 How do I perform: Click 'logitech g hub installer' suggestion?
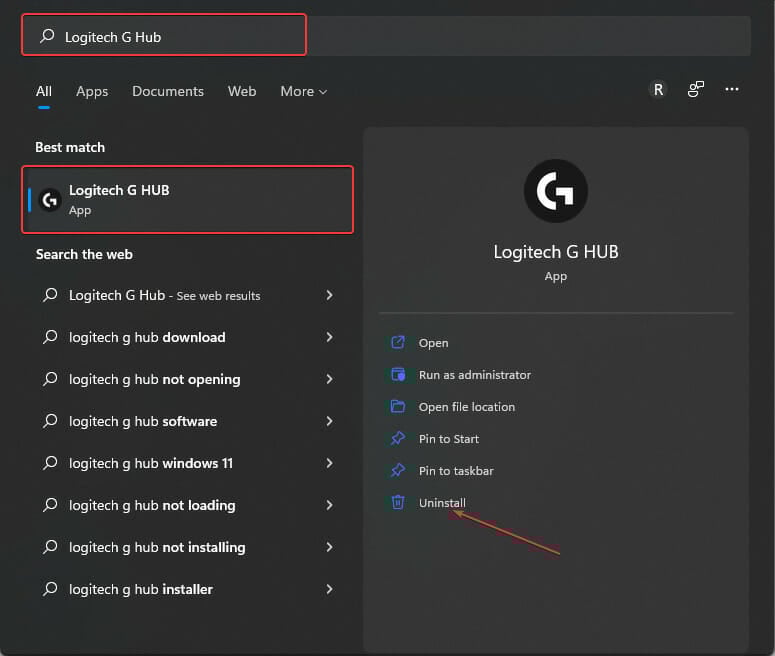(x=188, y=589)
